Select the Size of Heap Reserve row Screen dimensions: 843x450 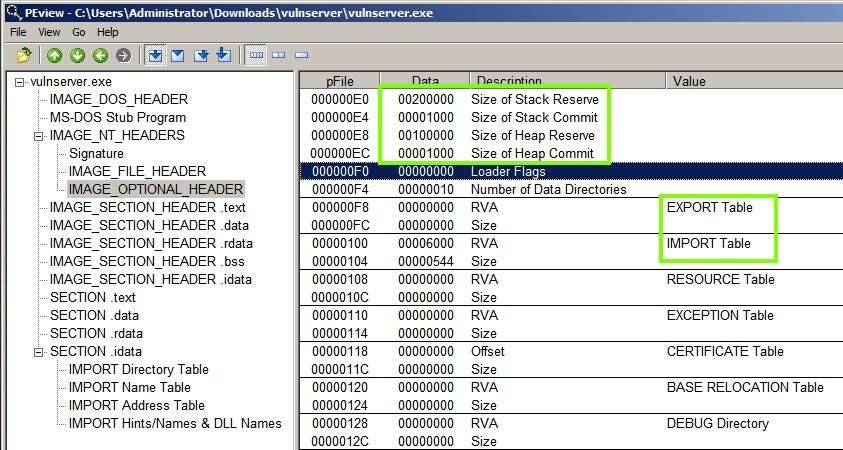pos(571,135)
